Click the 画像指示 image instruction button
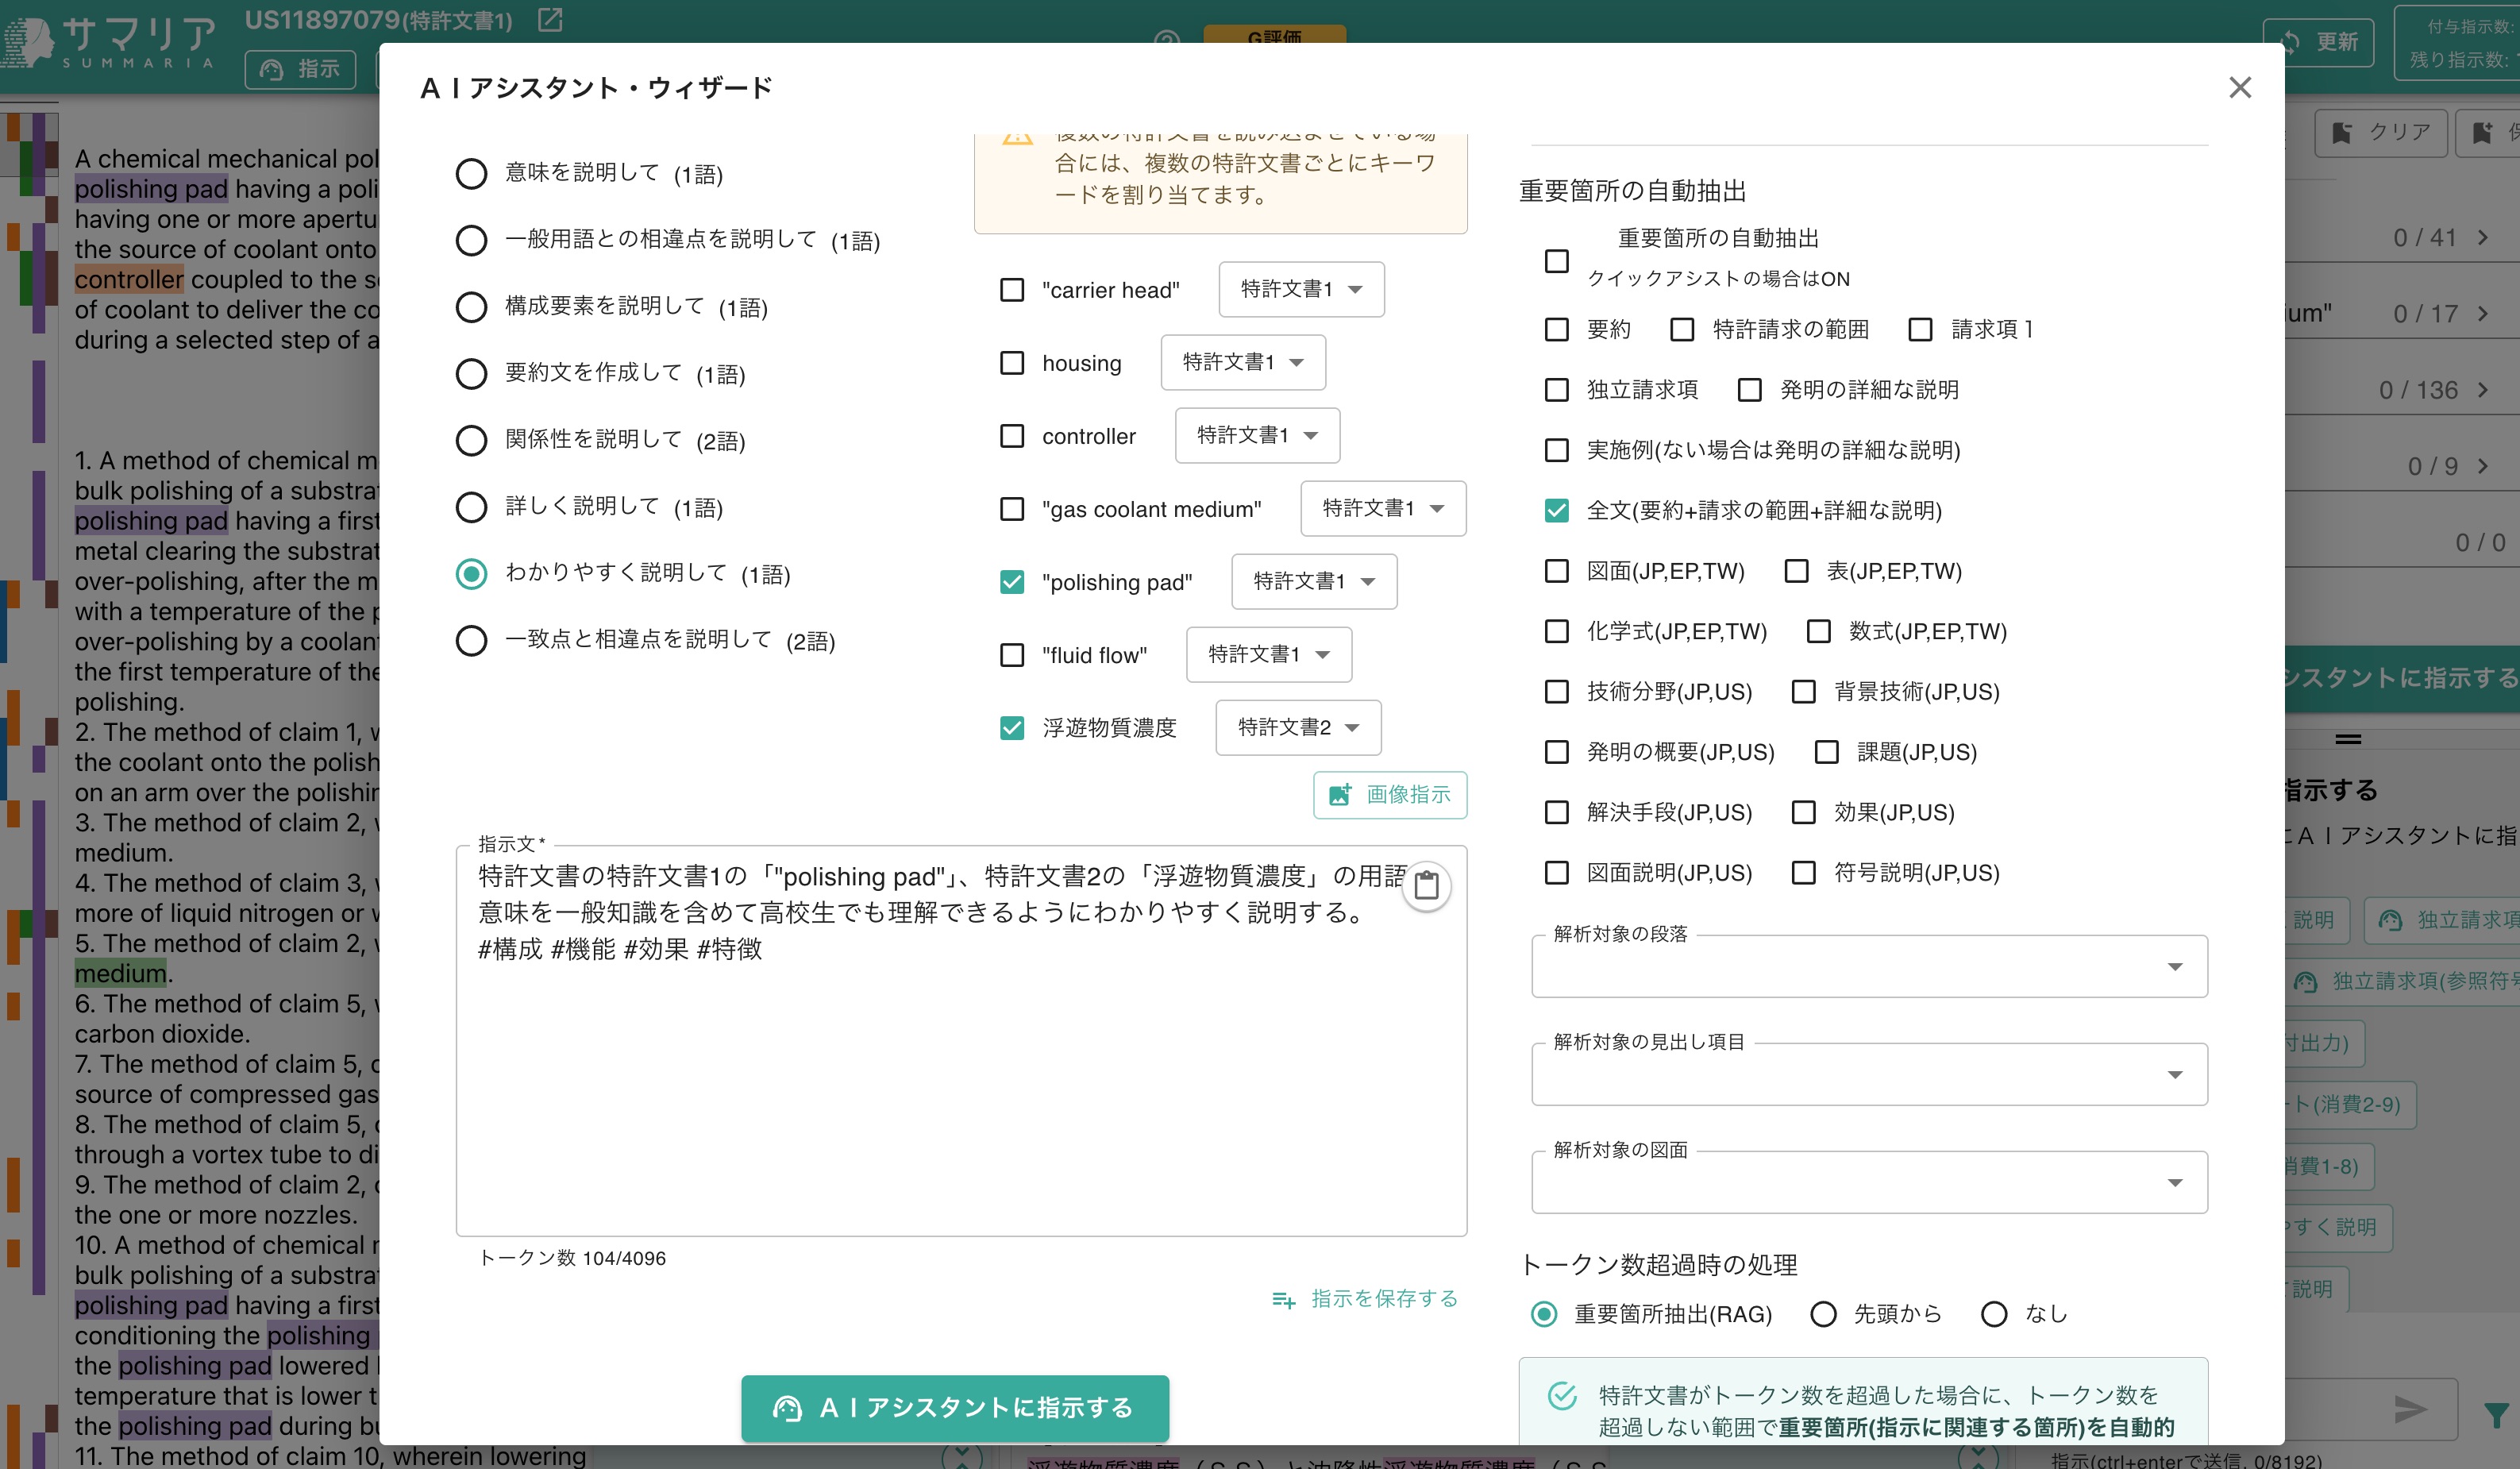This screenshot has width=2520, height=1469. pos(1390,795)
